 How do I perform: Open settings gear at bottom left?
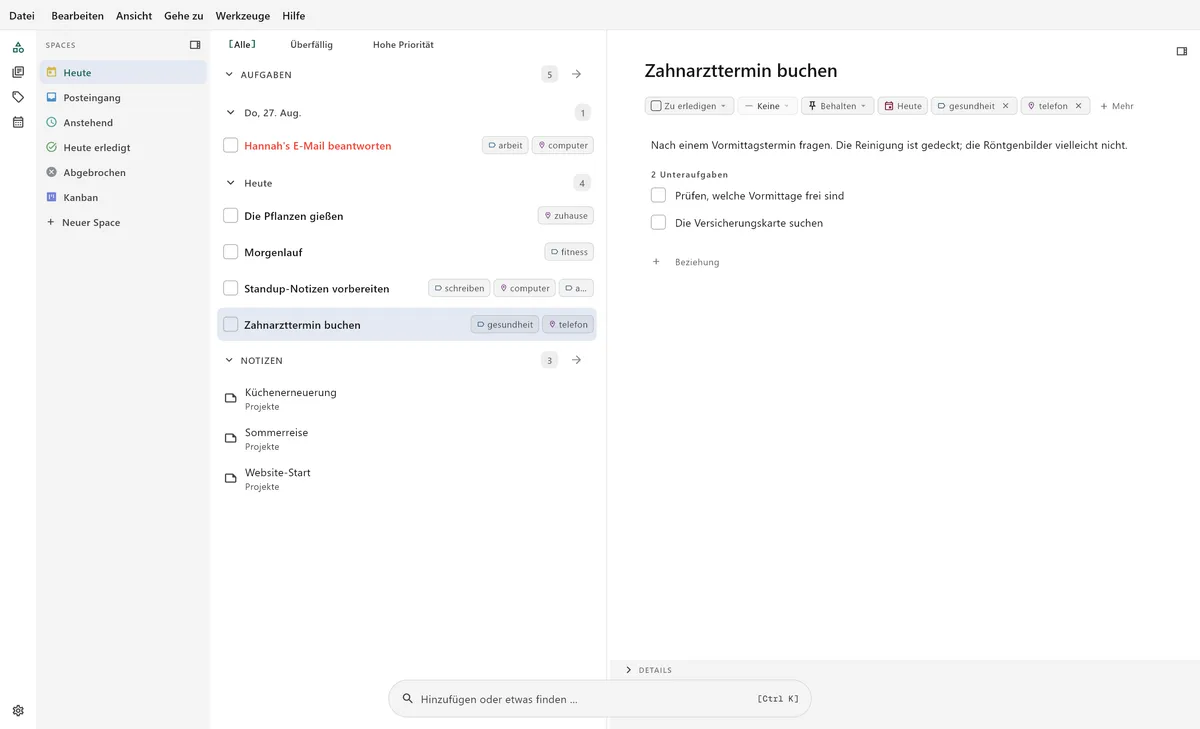[18, 711]
